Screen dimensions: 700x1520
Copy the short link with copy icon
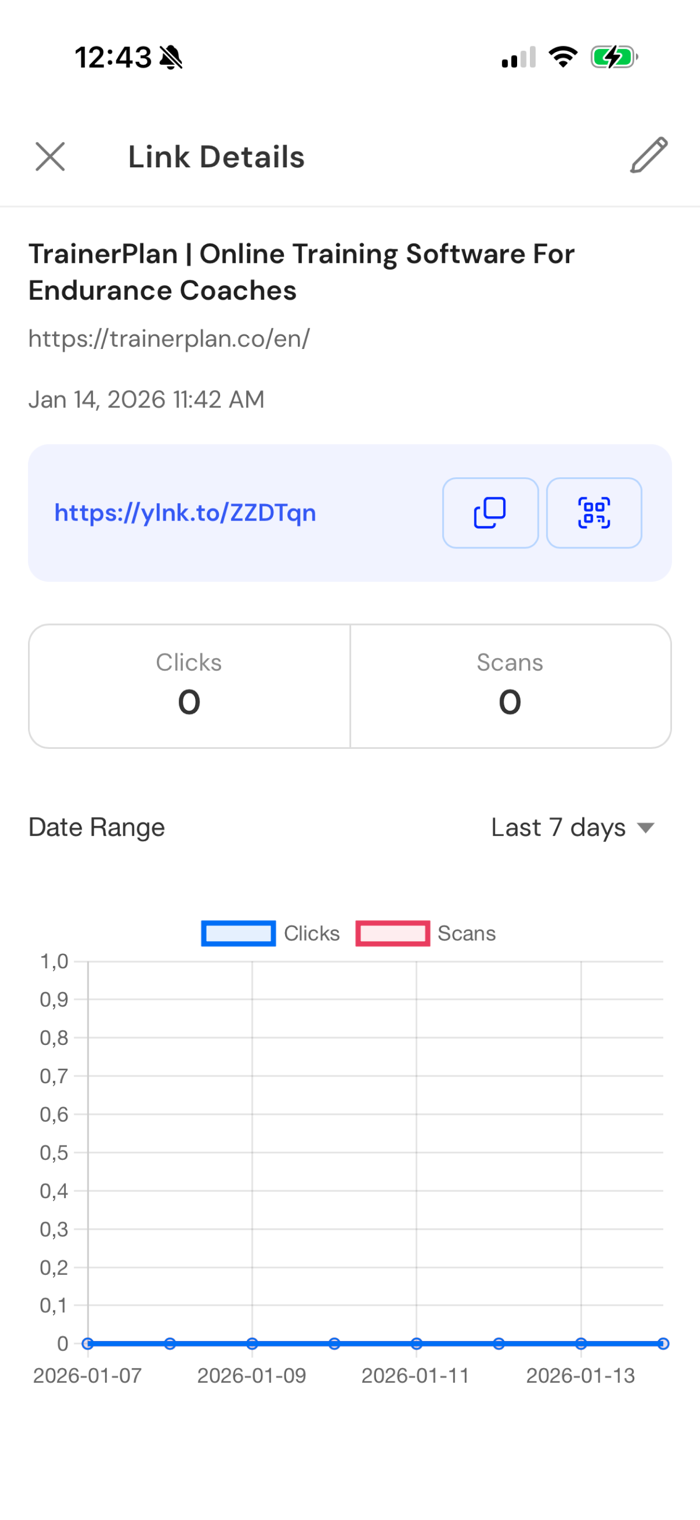point(490,513)
